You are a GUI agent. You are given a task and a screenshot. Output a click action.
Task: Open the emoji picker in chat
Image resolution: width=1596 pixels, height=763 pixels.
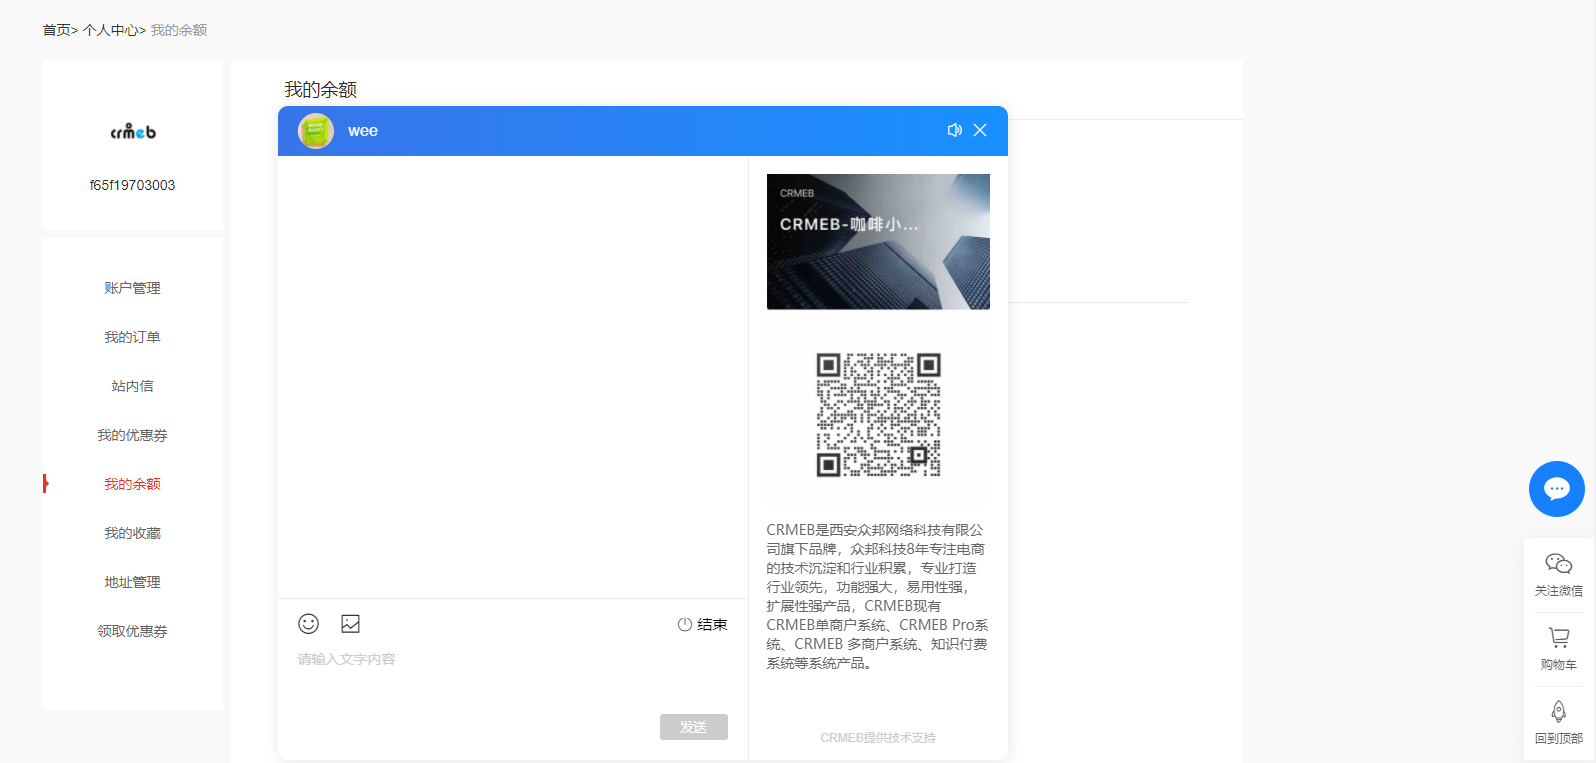click(308, 624)
